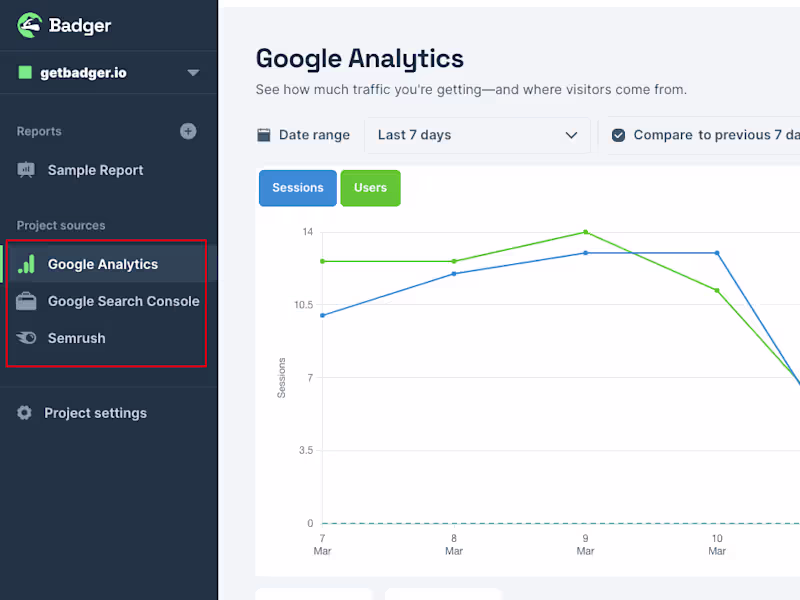
Task: Open Semrush project source
Action: (x=77, y=338)
